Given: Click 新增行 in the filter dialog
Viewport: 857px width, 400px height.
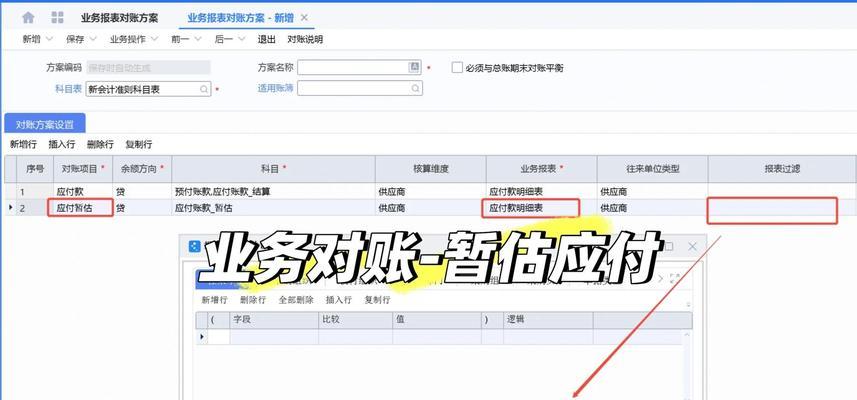Looking at the screenshot, I should tap(215, 300).
